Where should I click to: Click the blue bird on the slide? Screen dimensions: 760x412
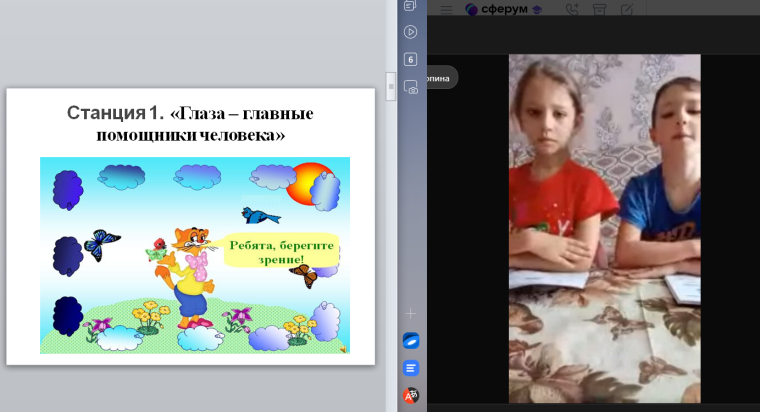261,215
